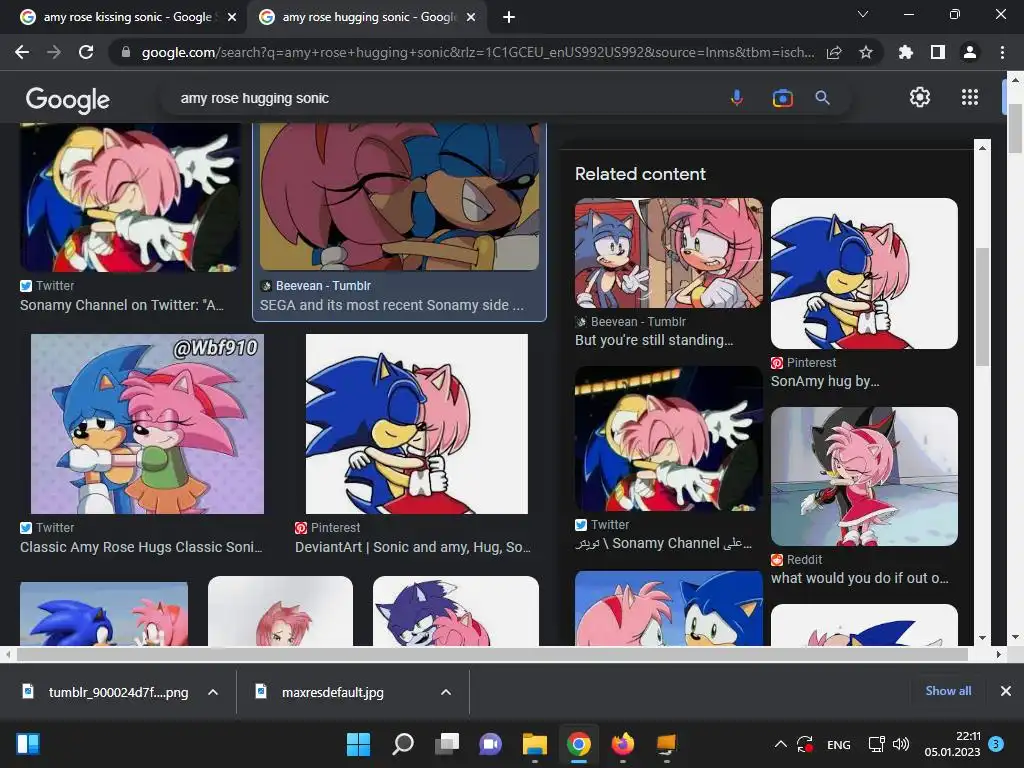This screenshot has height=768, width=1024.
Task: Expand options for tumblr png download
Action: (213, 692)
